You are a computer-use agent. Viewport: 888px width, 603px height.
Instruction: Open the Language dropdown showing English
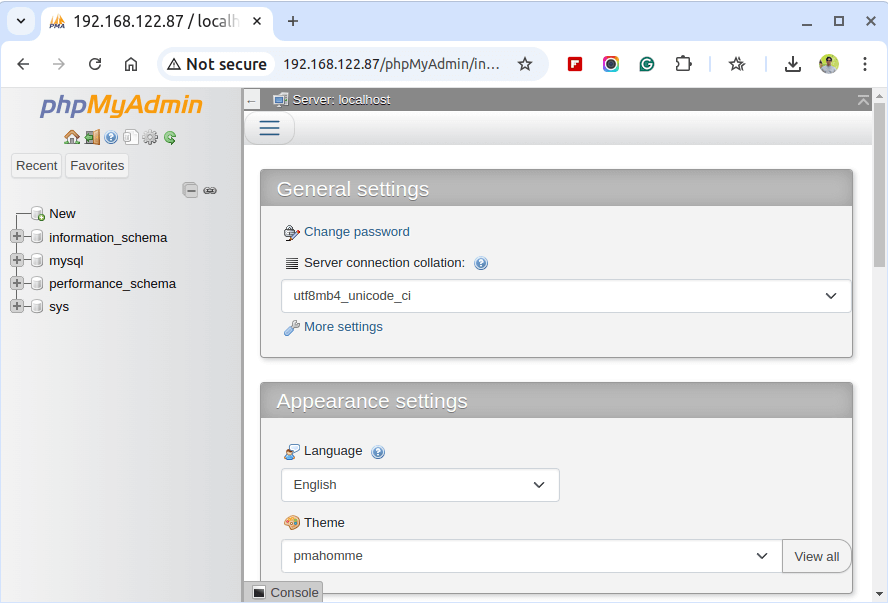click(x=420, y=485)
